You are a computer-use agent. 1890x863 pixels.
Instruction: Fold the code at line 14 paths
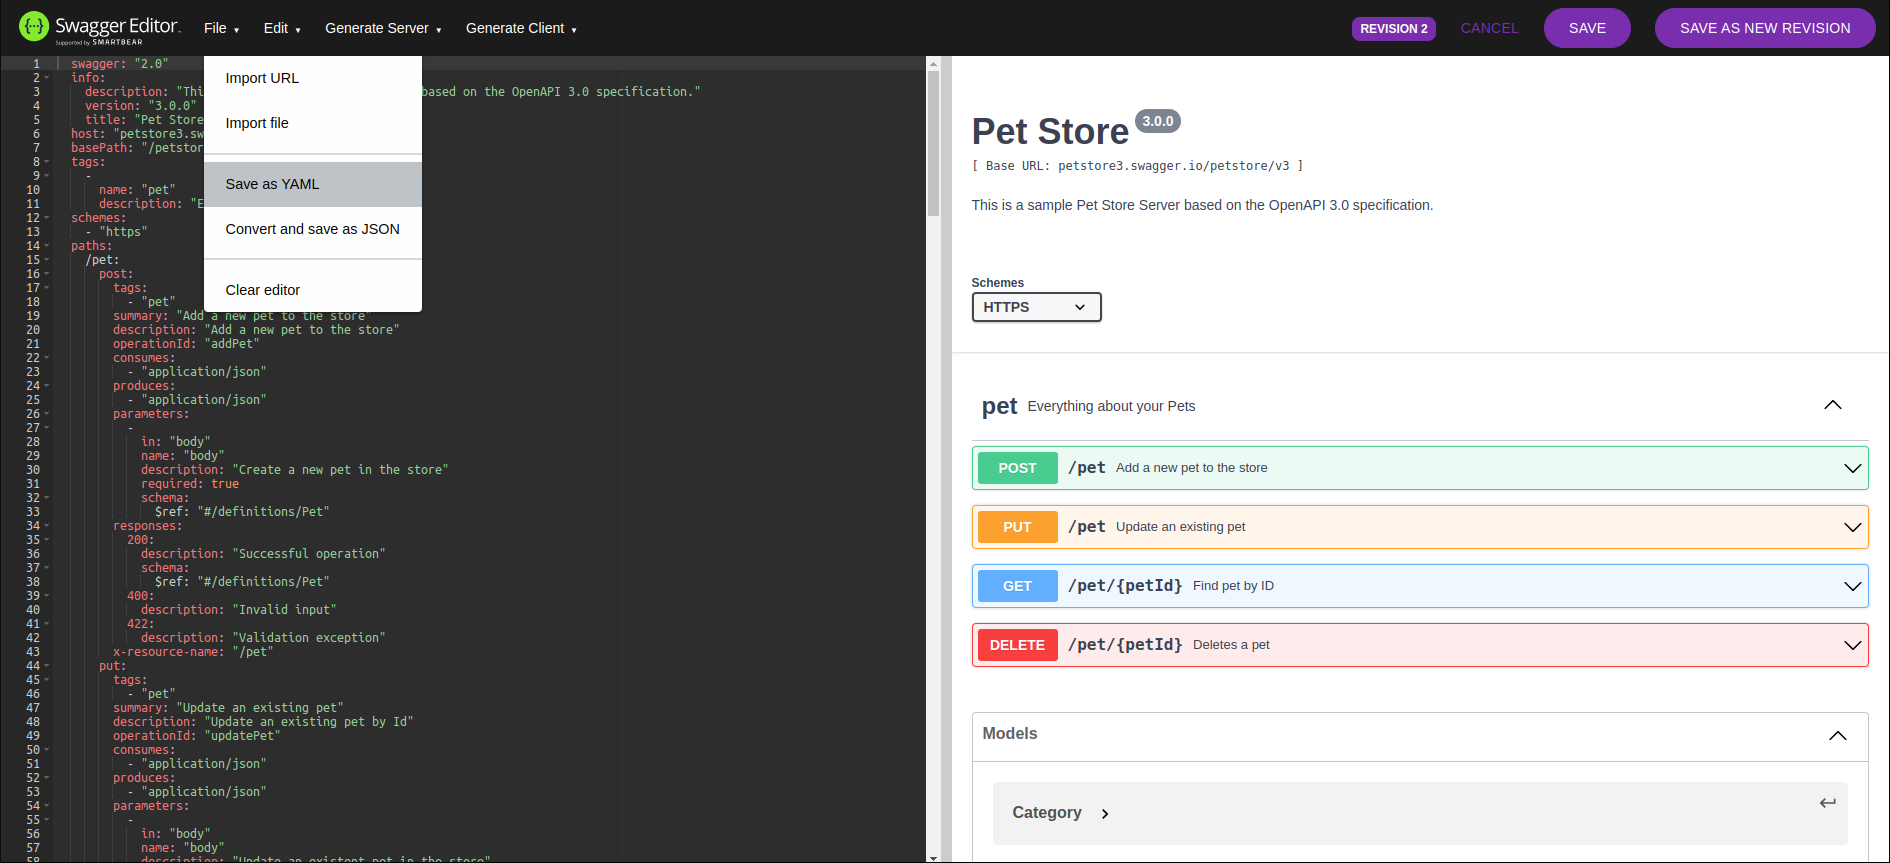47,246
